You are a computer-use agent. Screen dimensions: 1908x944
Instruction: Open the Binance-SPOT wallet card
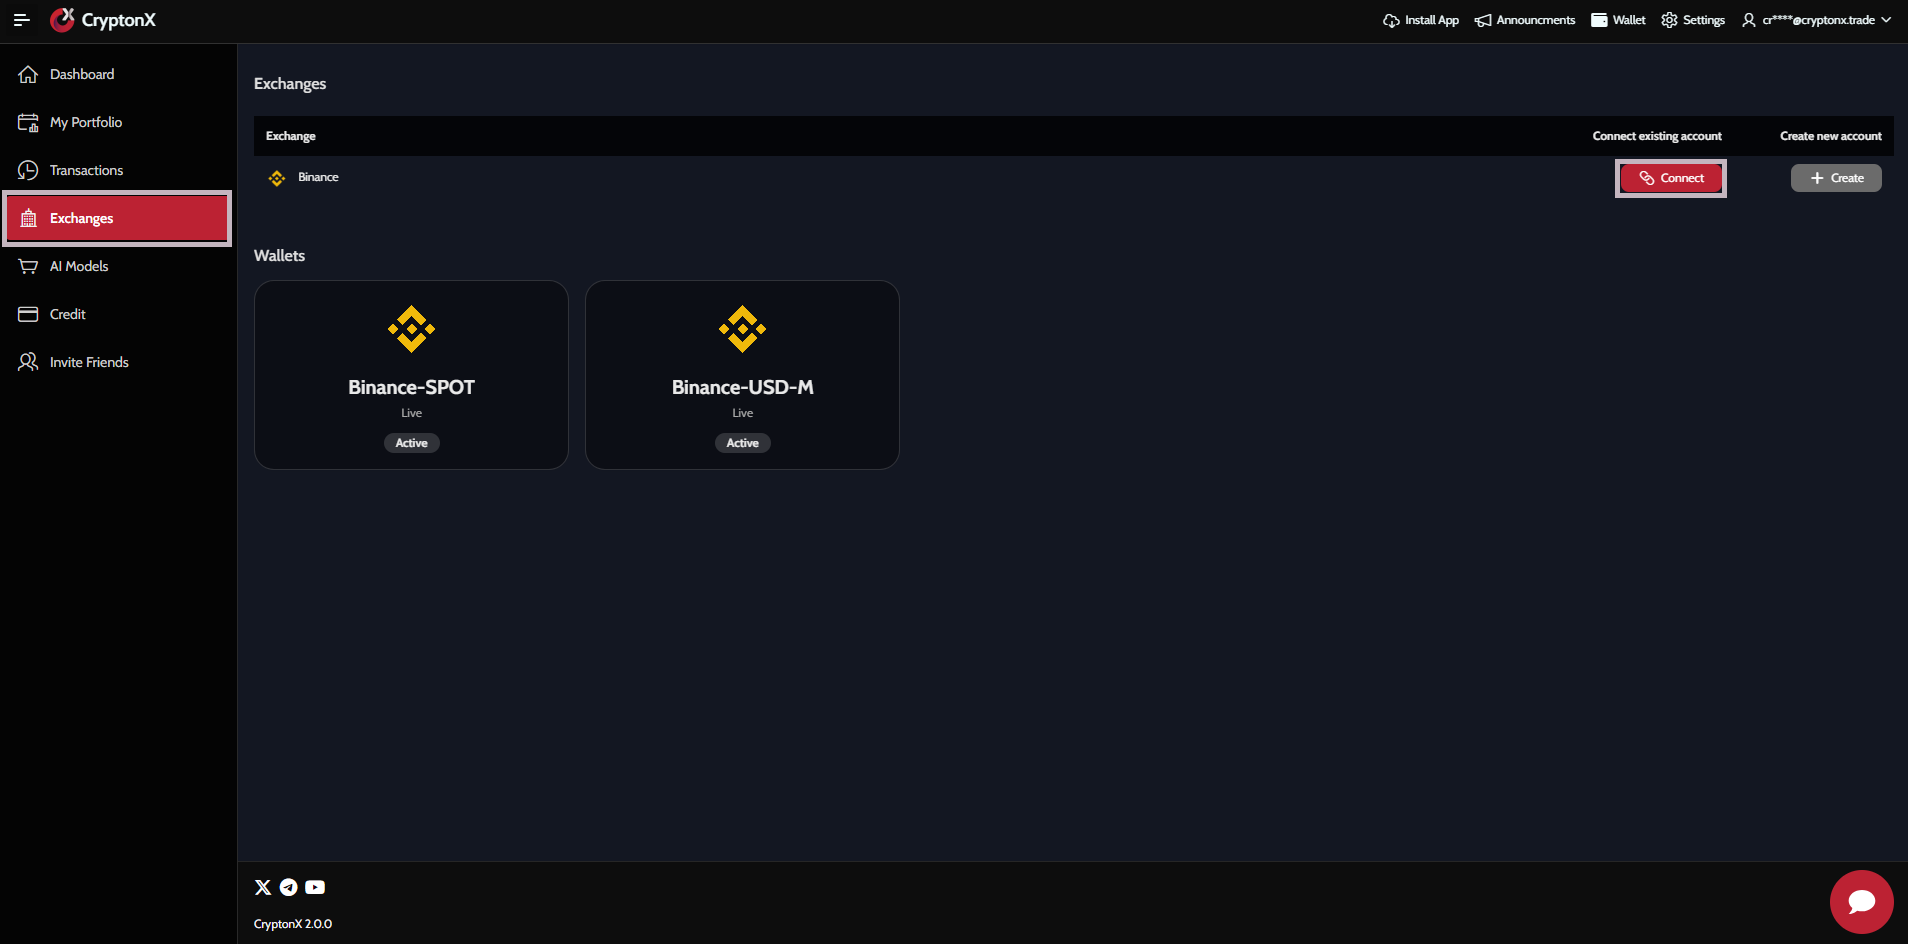pos(411,375)
